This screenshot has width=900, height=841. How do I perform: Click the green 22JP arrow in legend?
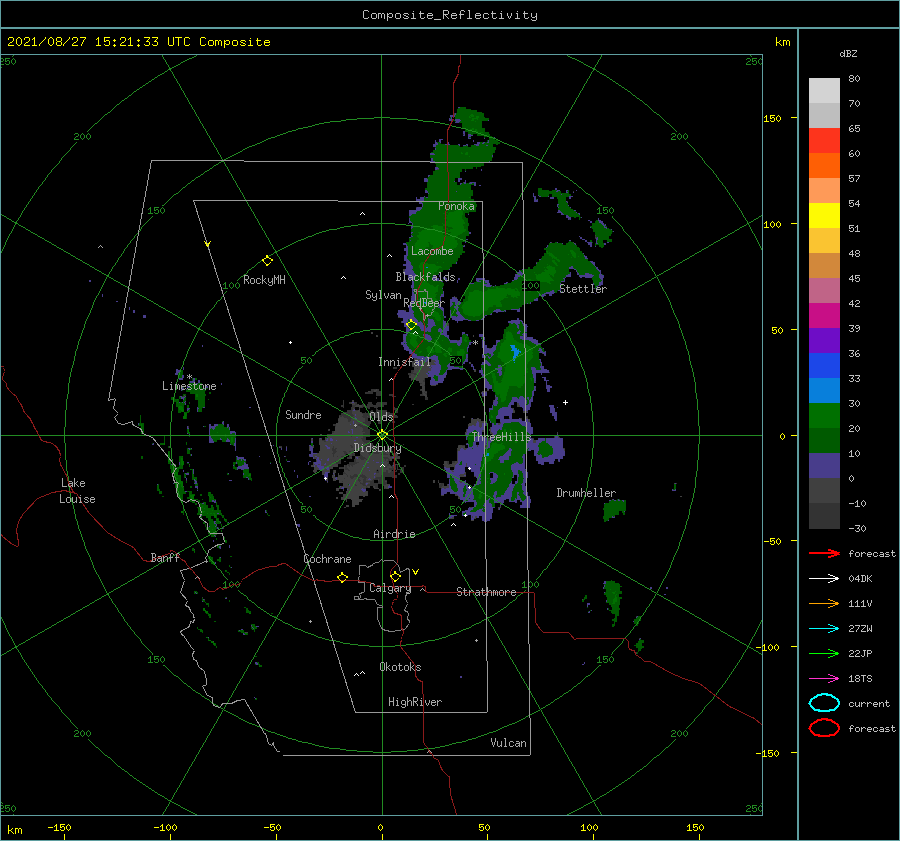click(824, 653)
